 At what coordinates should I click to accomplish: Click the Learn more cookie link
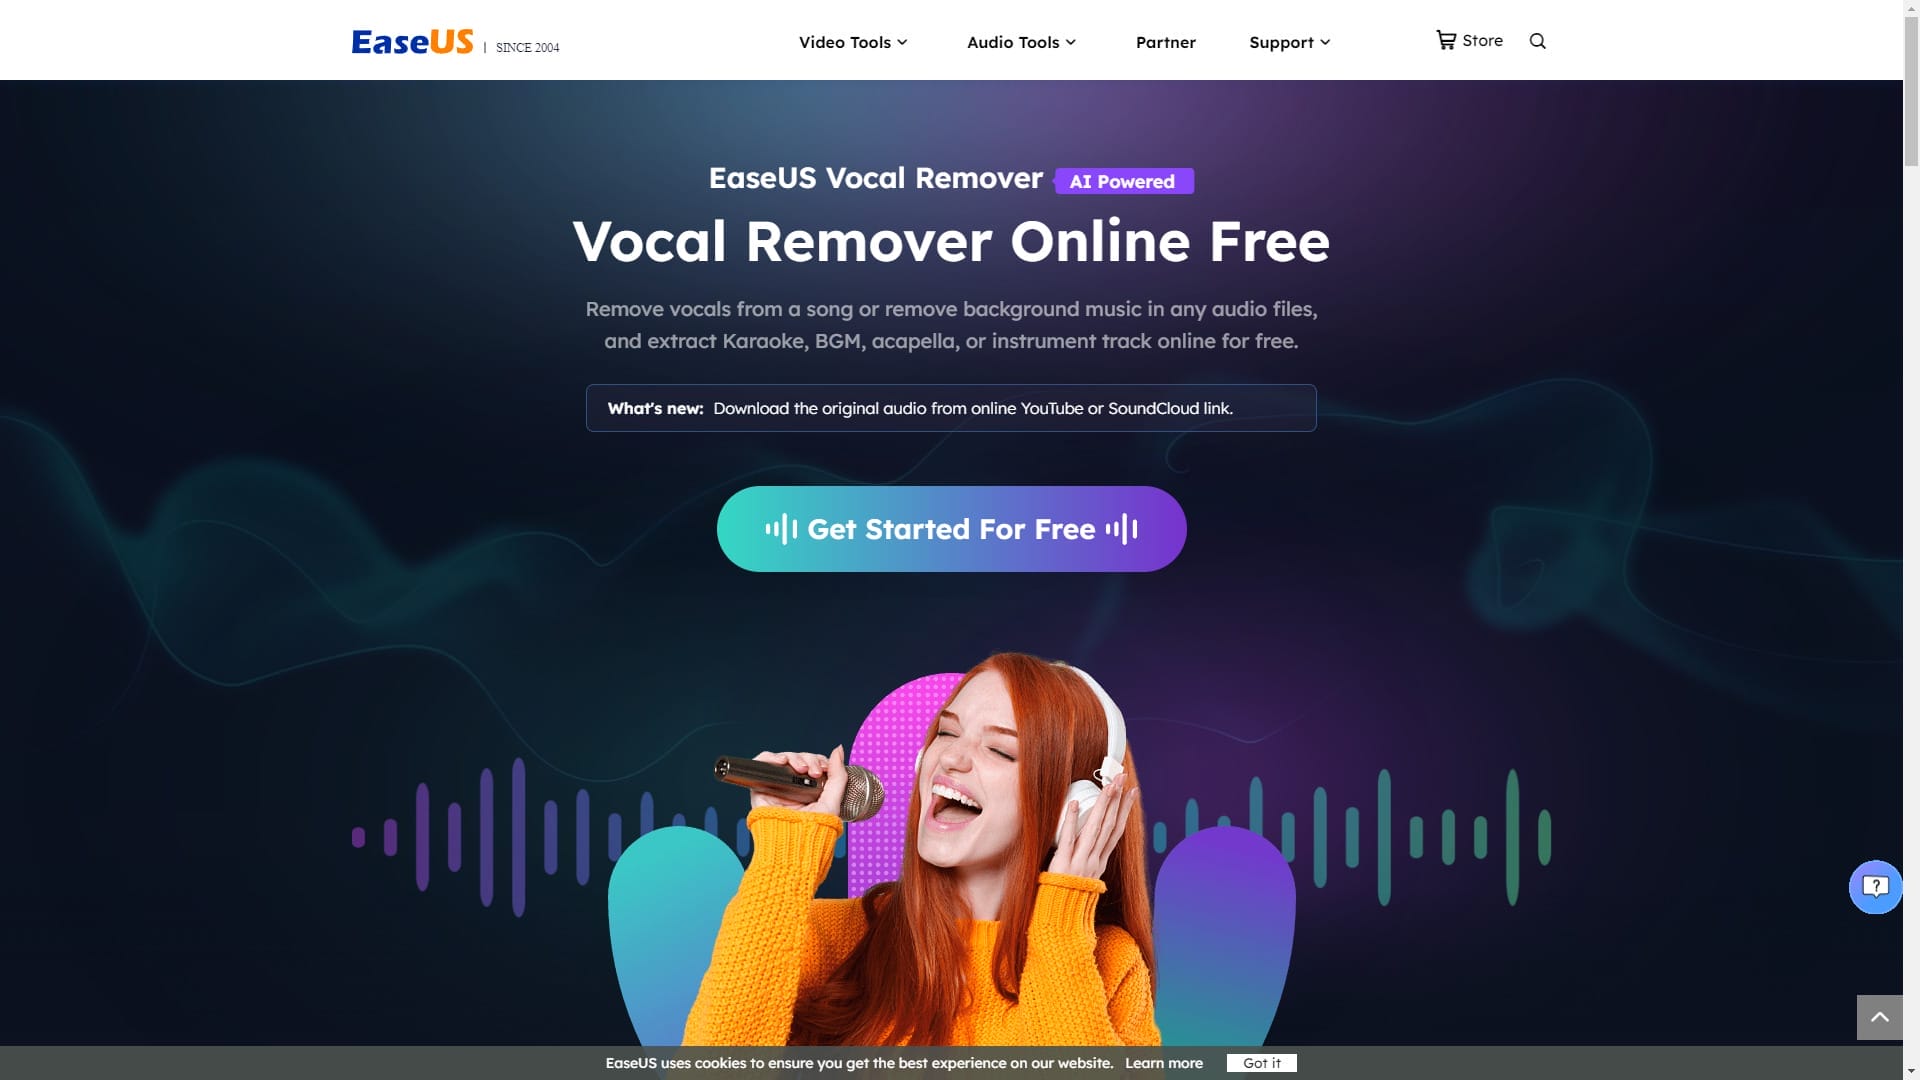[1163, 1062]
